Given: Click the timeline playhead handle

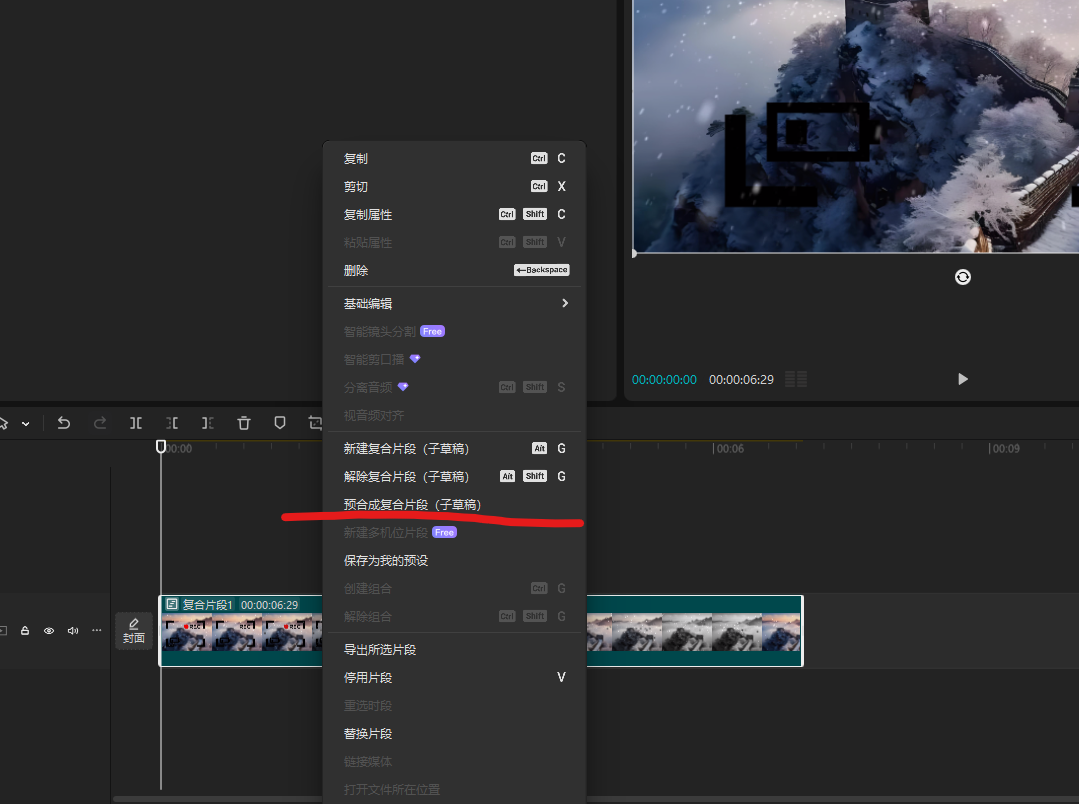Looking at the screenshot, I should coord(161,446).
